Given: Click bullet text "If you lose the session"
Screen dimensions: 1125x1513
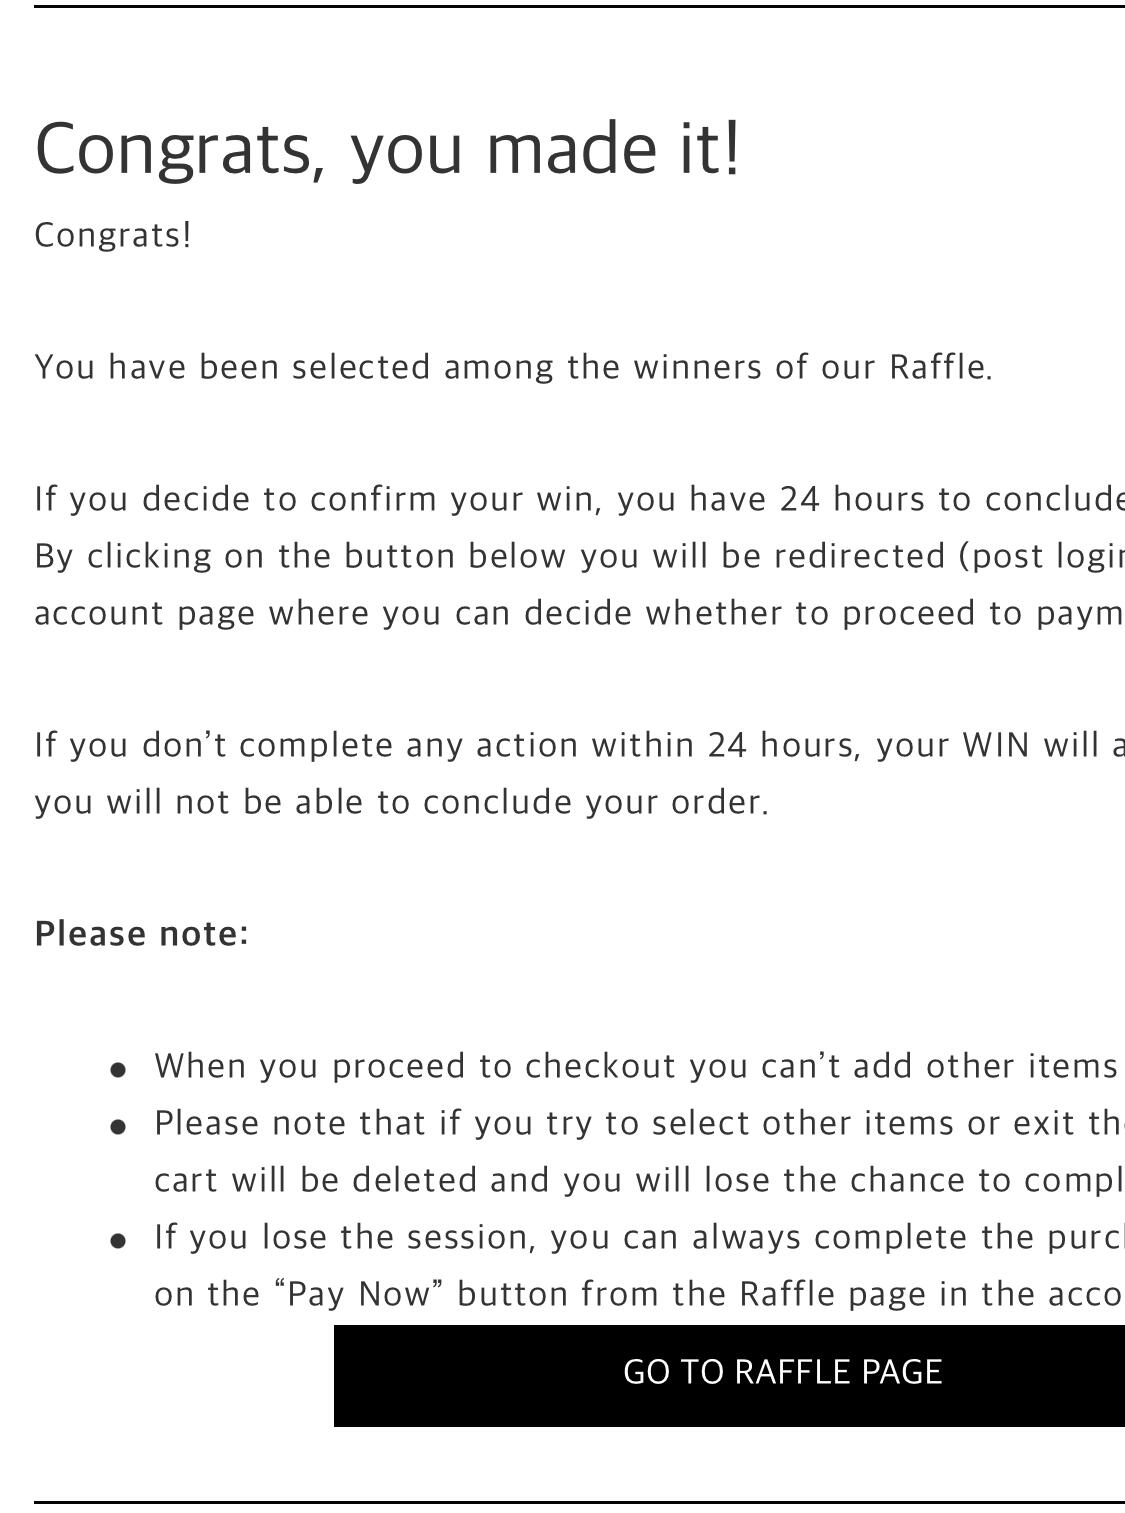Looking at the screenshot, I should tap(635, 1237).
